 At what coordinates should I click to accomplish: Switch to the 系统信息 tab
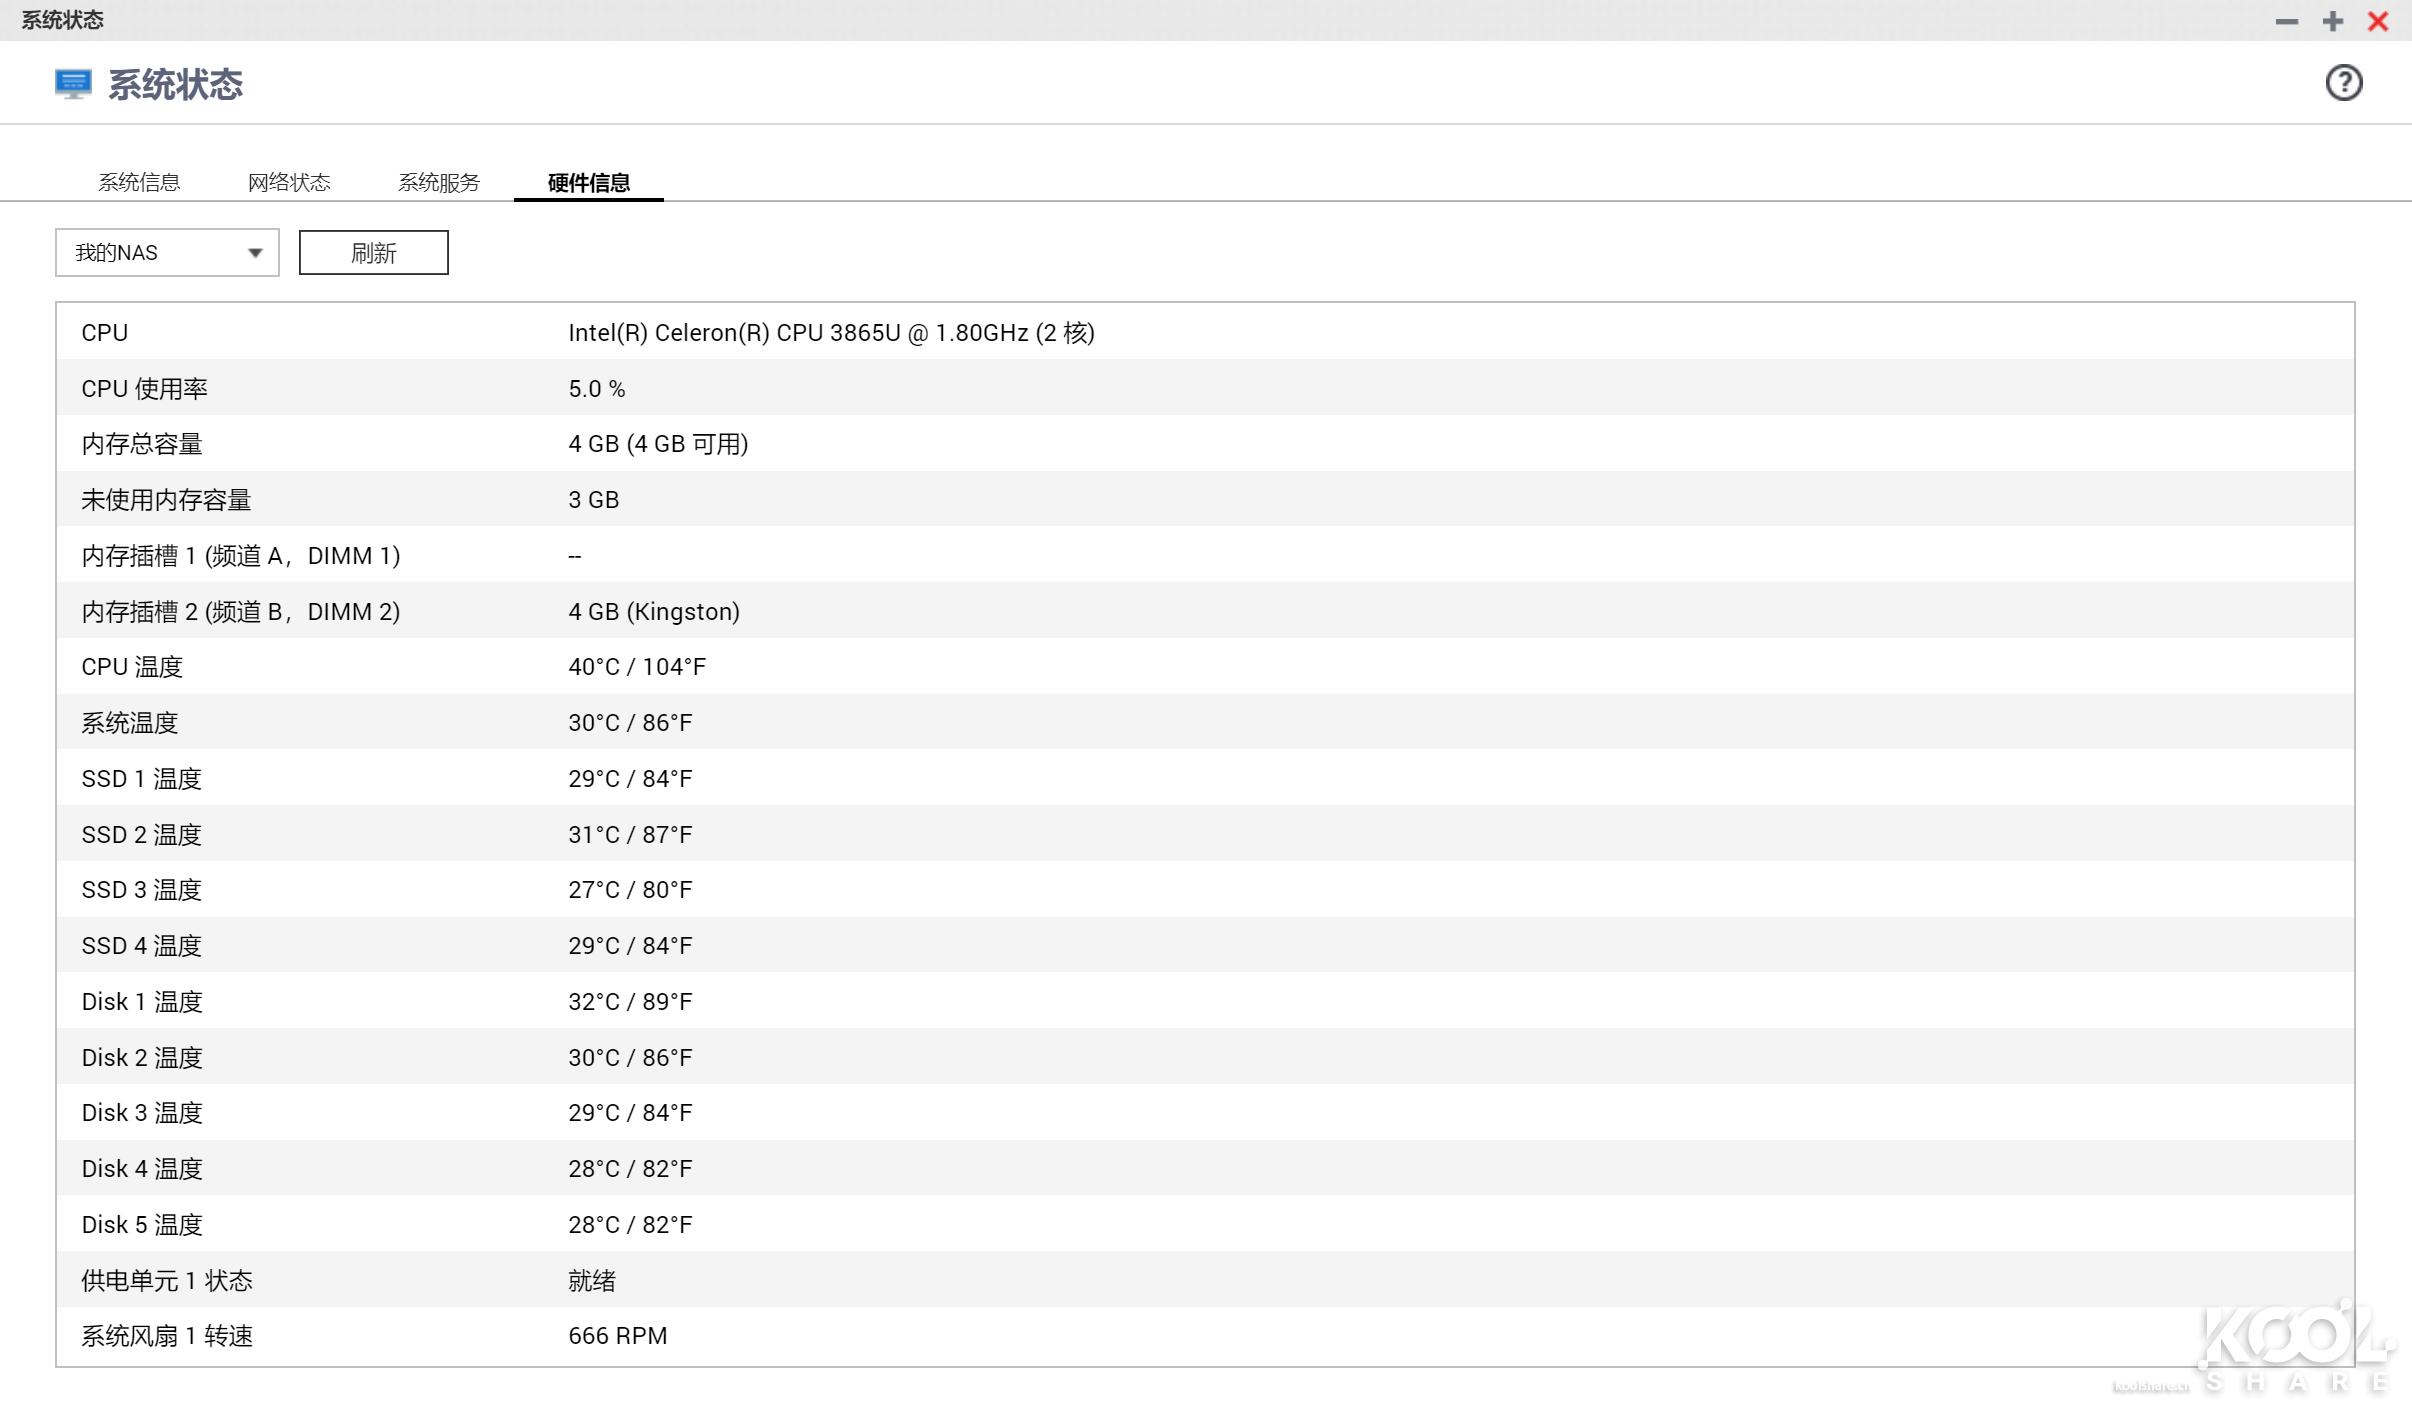[x=139, y=181]
